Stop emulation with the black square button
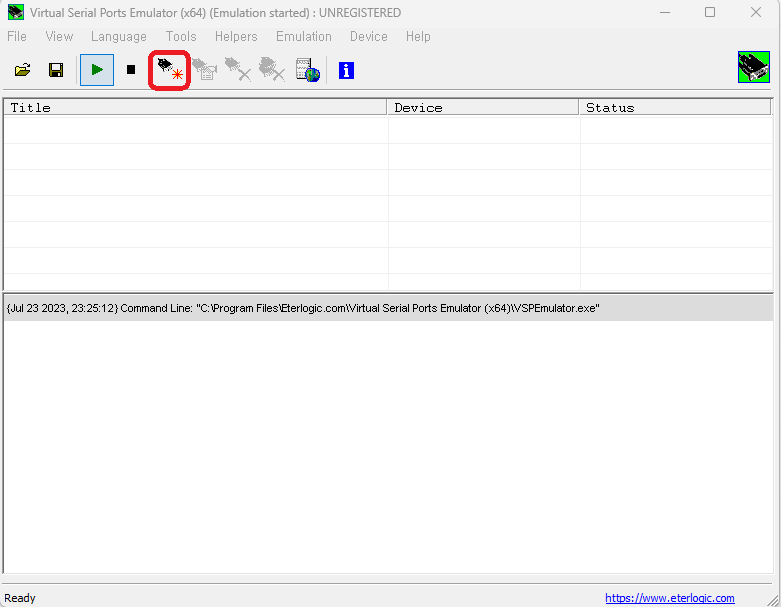The image size is (781, 609). [131, 70]
